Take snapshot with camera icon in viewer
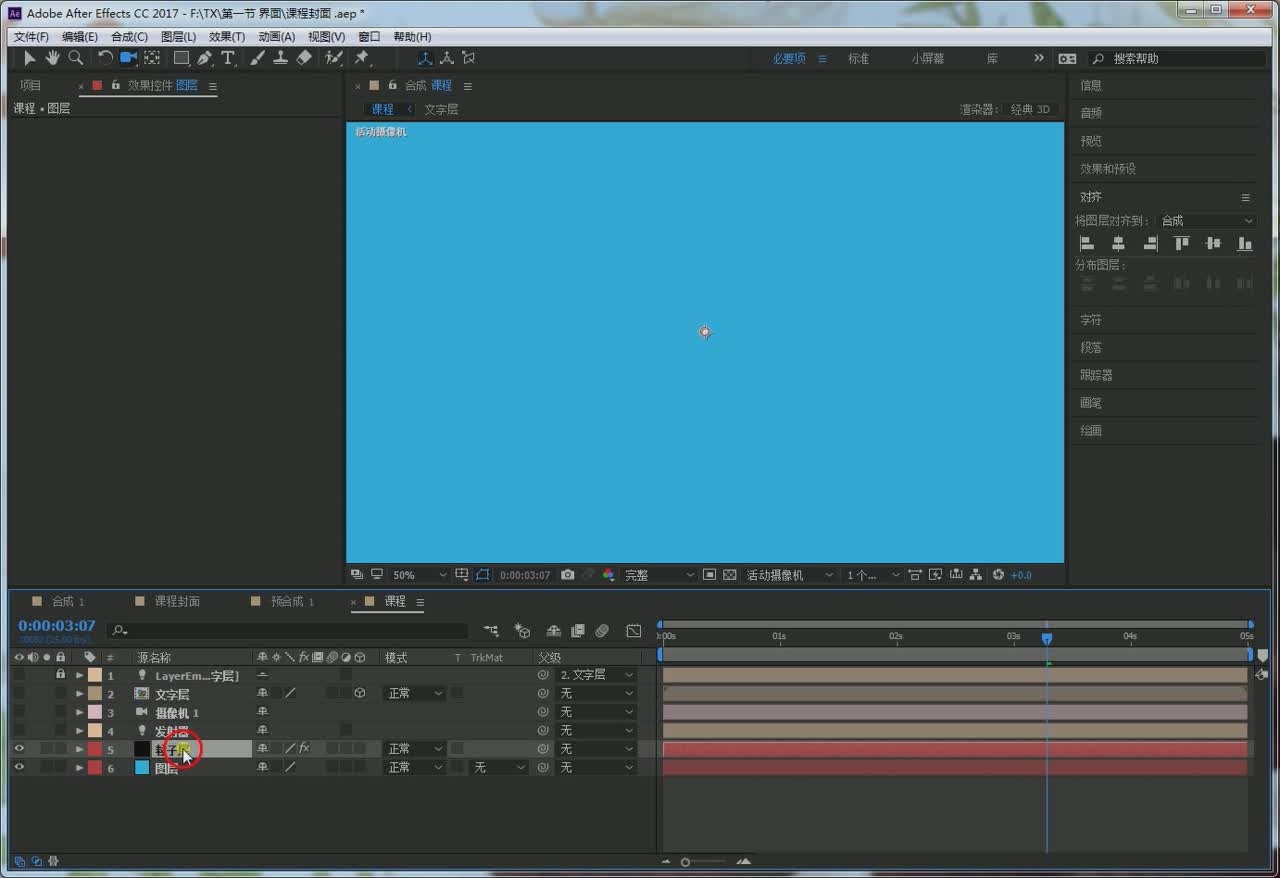Image resolution: width=1280 pixels, height=878 pixels. 568,575
